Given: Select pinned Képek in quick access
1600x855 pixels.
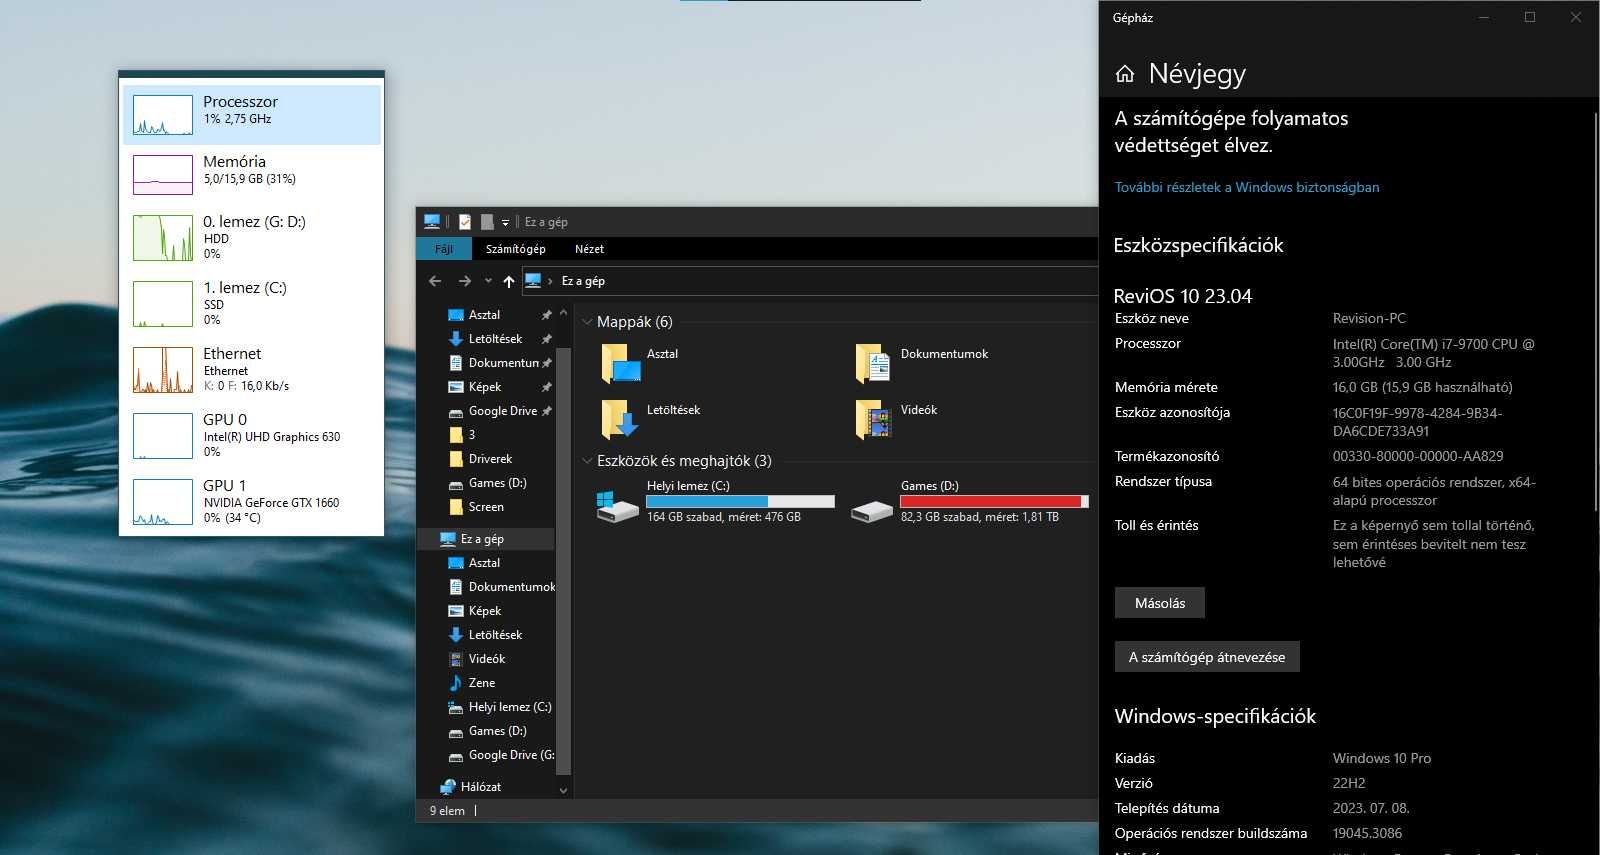Looking at the screenshot, I should coord(485,387).
